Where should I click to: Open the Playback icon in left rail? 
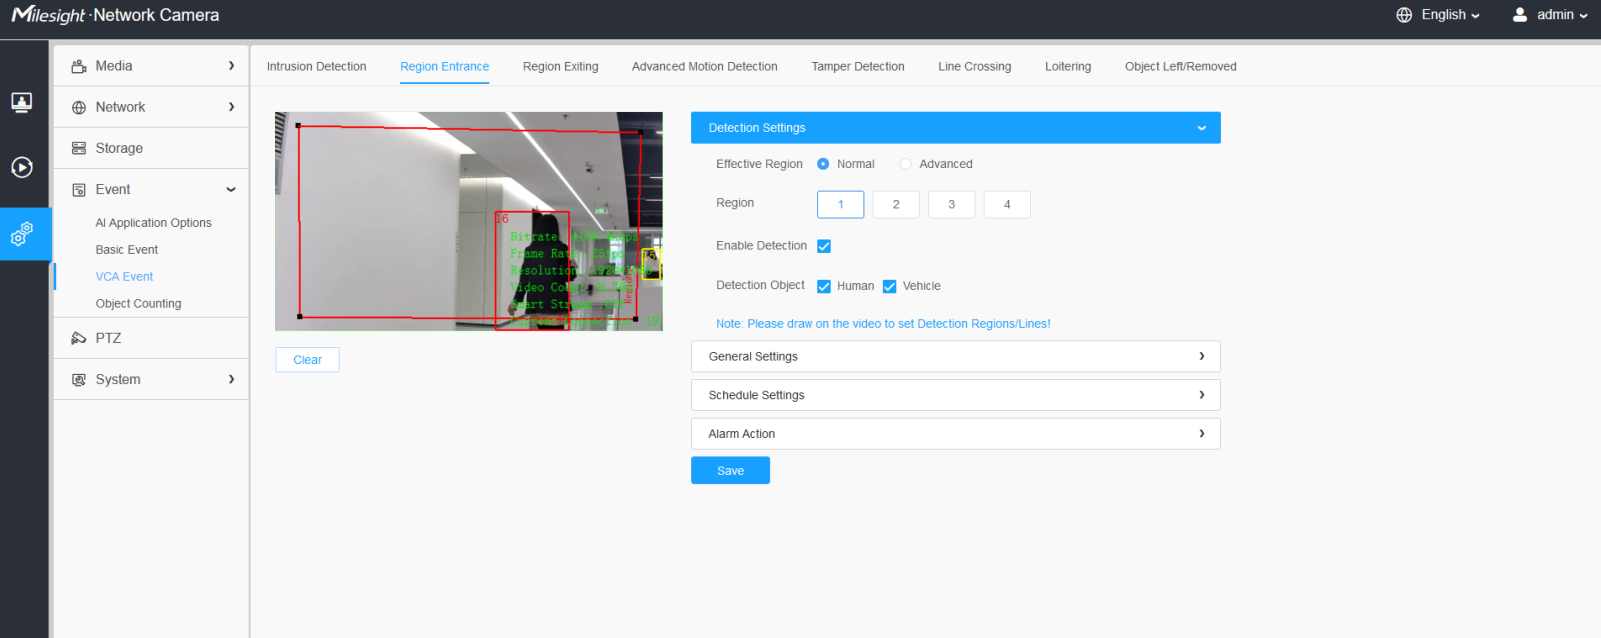(x=22, y=167)
